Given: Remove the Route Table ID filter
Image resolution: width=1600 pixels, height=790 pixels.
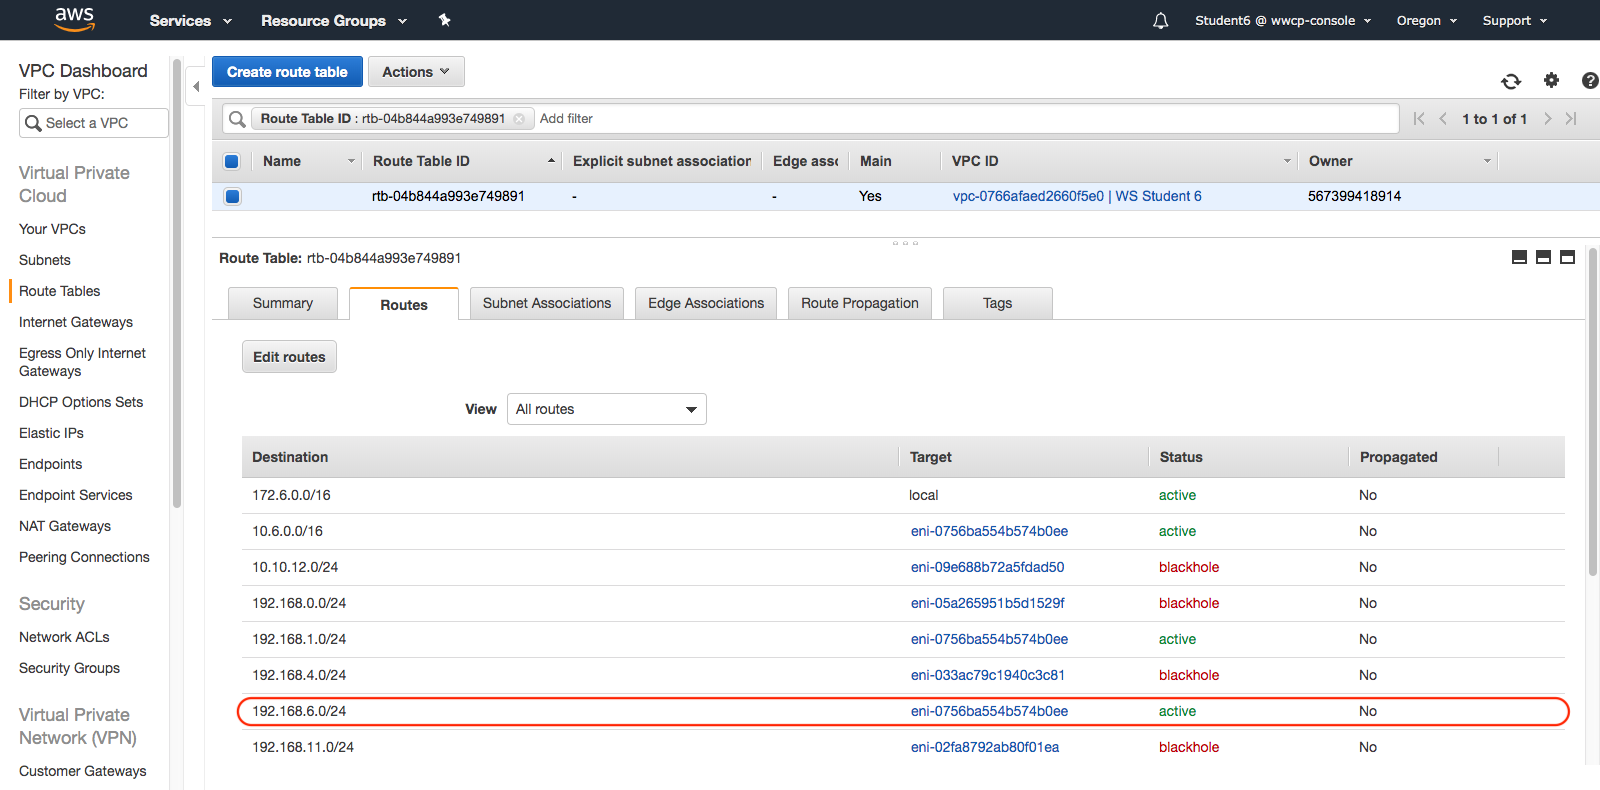Looking at the screenshot, I should [x=519, y=119].
